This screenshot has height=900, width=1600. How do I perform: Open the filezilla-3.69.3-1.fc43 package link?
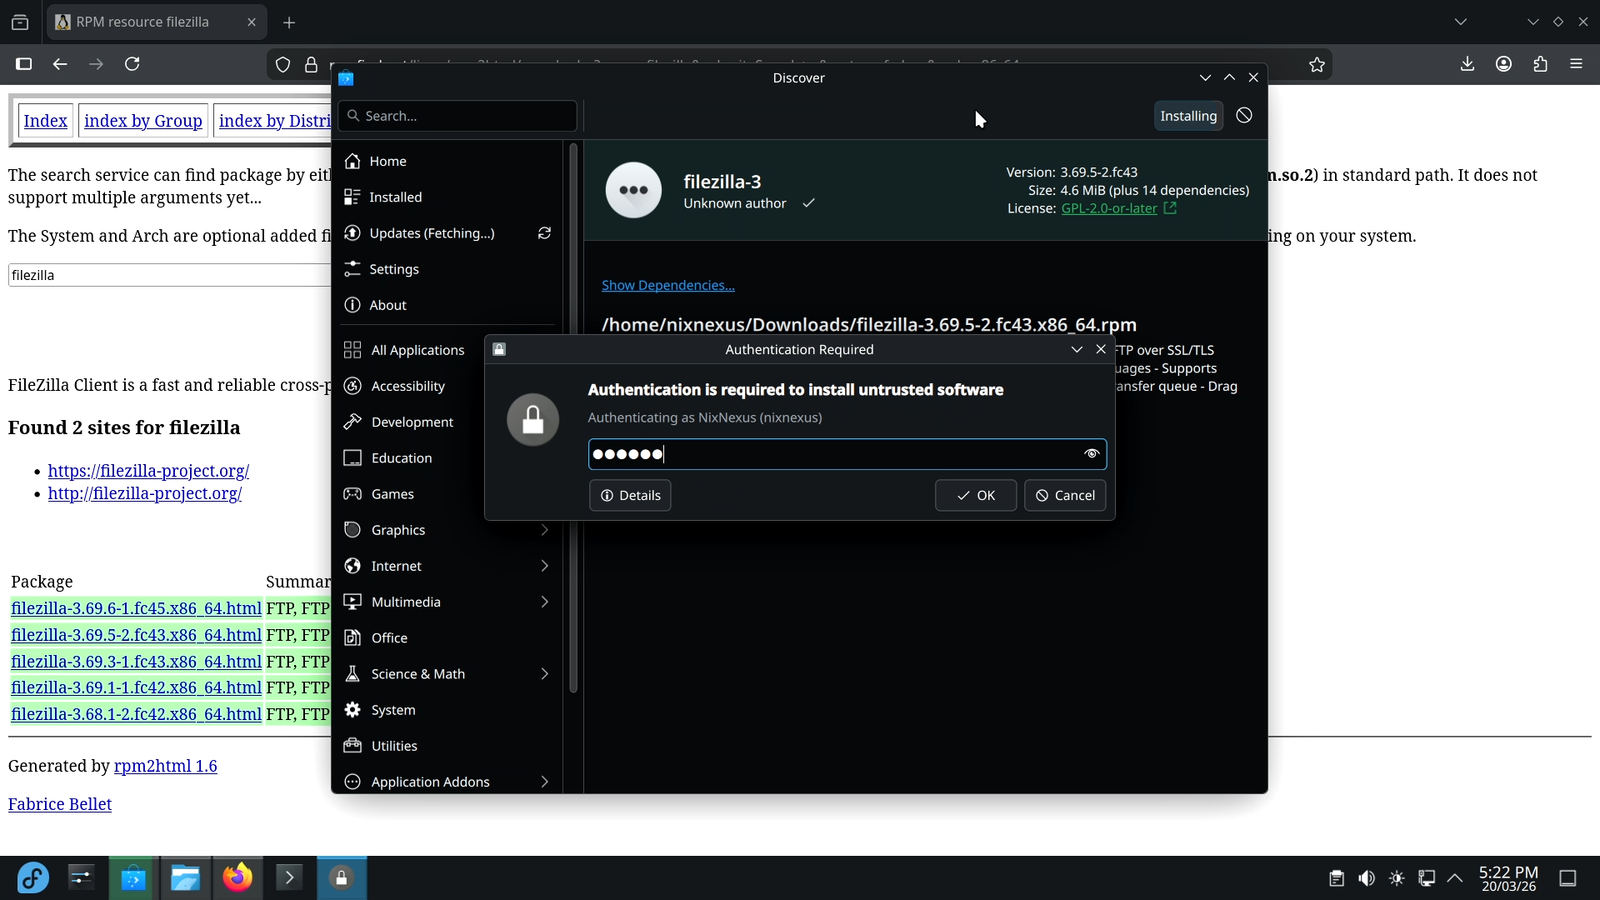[x=136, y=661]
